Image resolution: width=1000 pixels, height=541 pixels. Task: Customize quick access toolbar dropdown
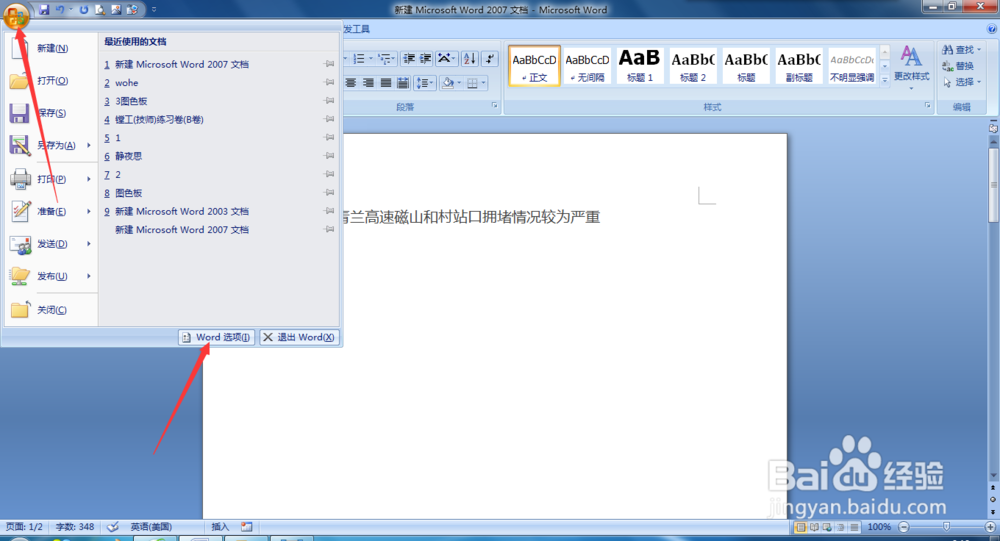click(154, 10)
